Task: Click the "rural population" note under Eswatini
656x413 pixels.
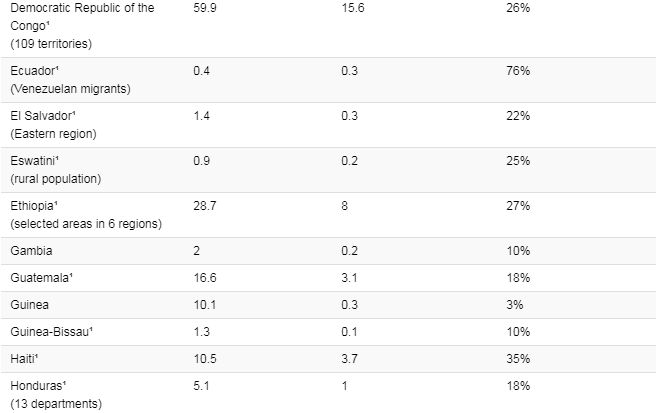Action: click(x=56, y=178)
